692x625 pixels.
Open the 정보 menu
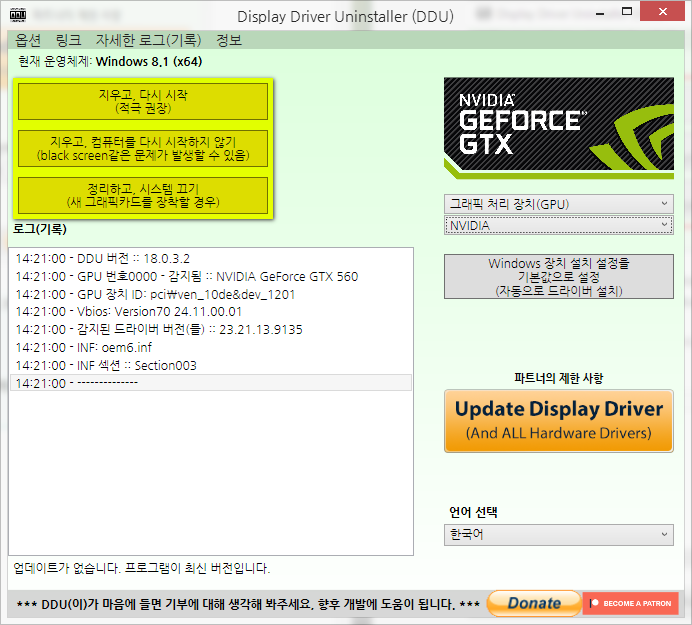229,40
